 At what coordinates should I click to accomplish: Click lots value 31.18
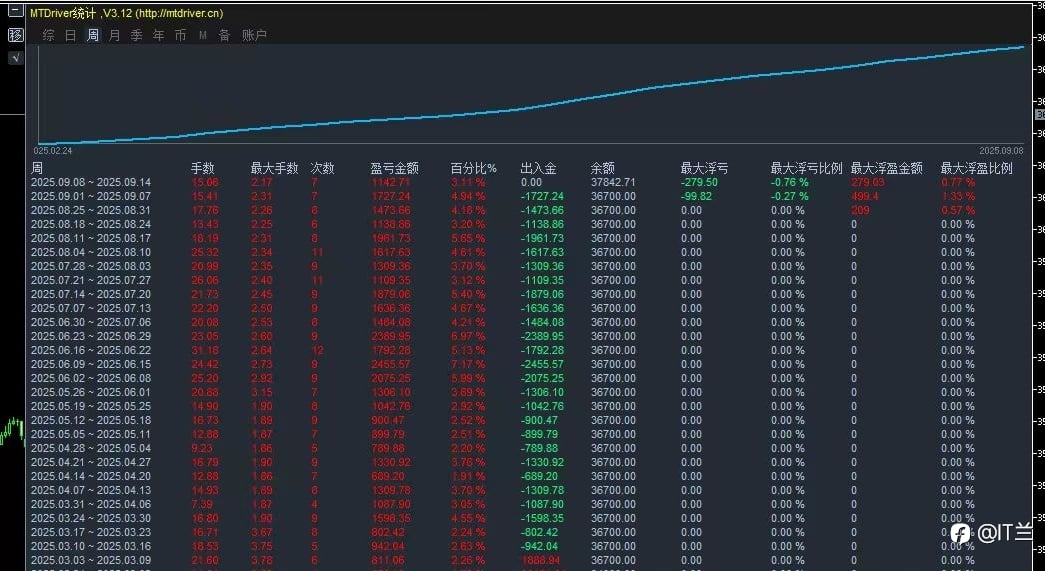tap(205, 350)
